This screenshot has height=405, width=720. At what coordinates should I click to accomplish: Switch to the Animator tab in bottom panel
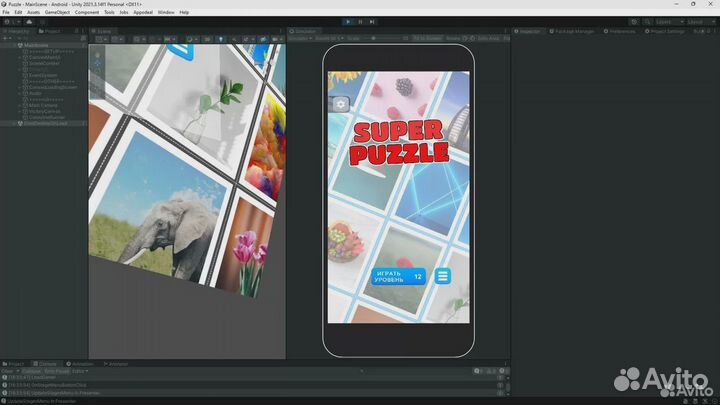[116, 364]
